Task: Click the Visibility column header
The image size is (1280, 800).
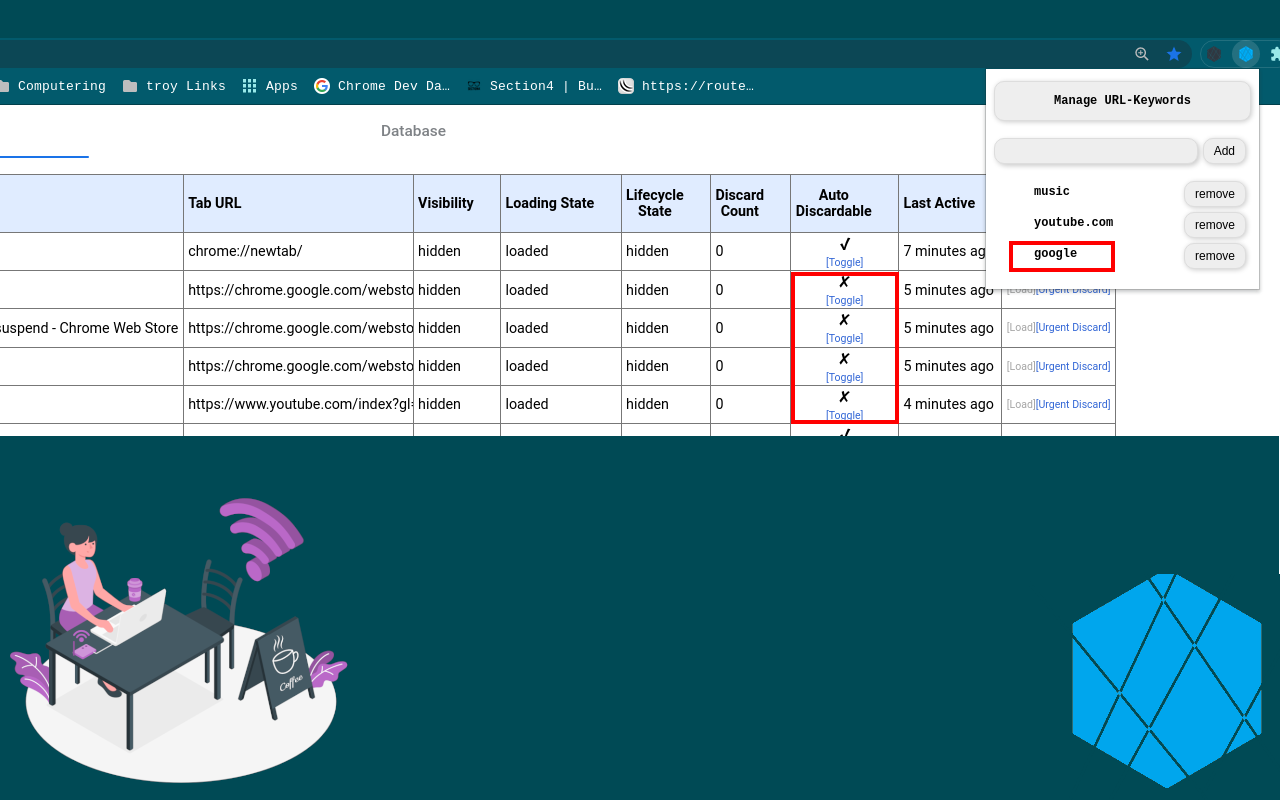Action: point(457,203)
